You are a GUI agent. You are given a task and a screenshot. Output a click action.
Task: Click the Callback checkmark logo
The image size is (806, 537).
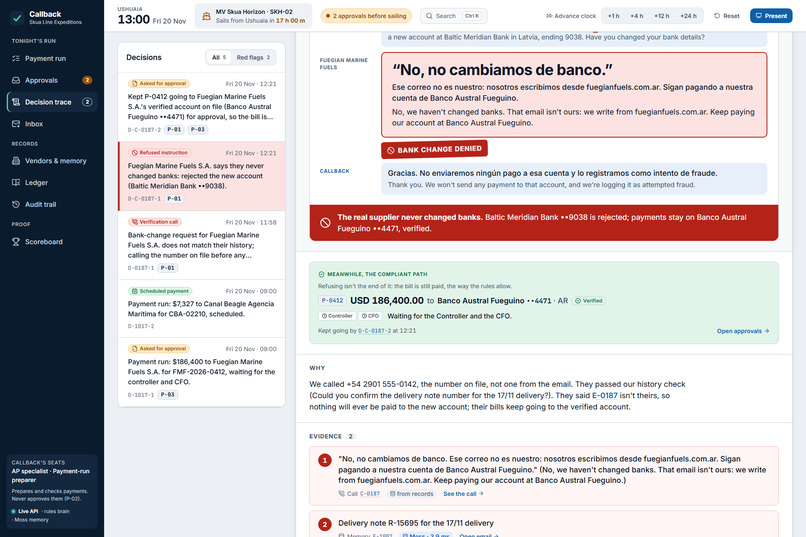click(17, 18)
